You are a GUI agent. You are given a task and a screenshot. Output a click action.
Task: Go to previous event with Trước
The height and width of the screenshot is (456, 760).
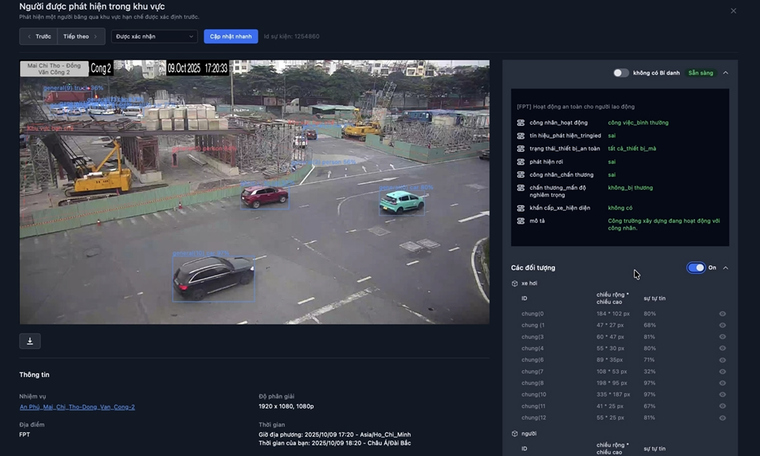pyautogui.click(x=38, y=36)
